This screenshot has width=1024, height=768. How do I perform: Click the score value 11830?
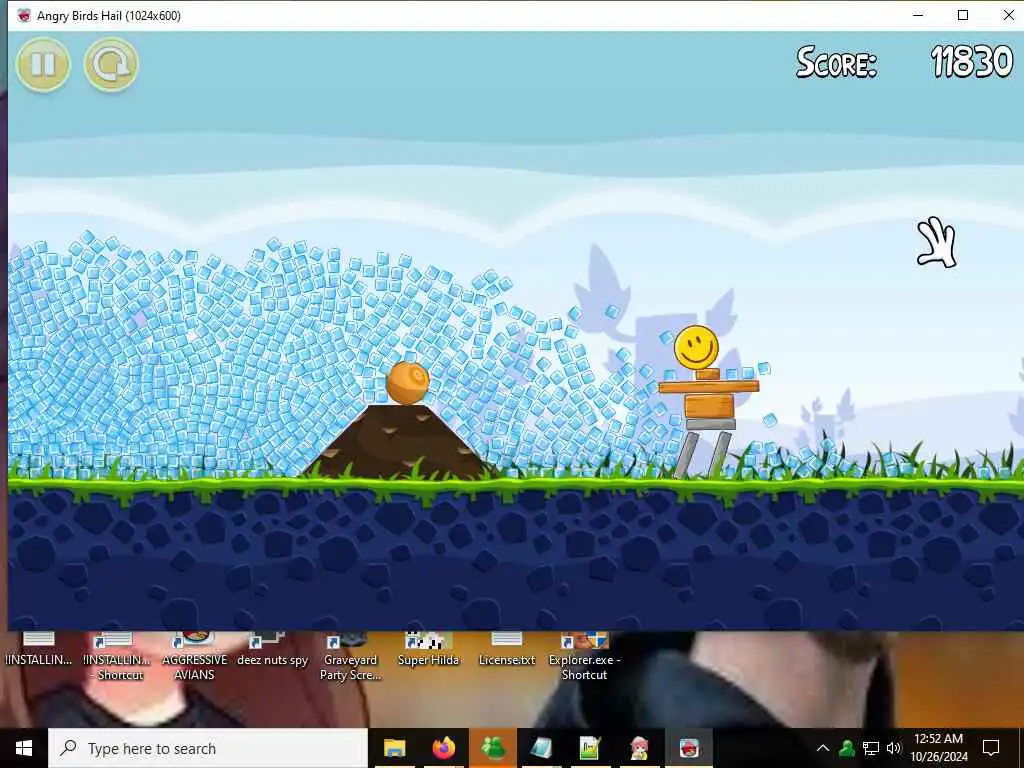(x=972, y=62)
